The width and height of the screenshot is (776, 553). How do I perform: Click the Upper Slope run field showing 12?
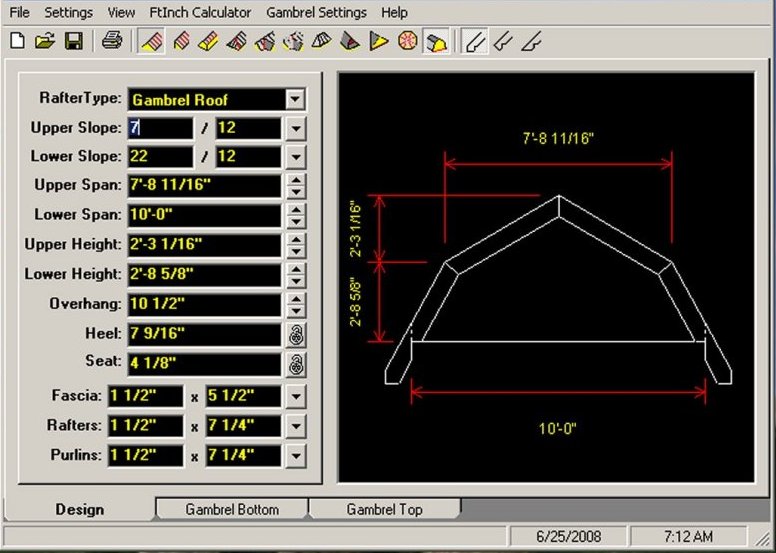tap(248, 128)
